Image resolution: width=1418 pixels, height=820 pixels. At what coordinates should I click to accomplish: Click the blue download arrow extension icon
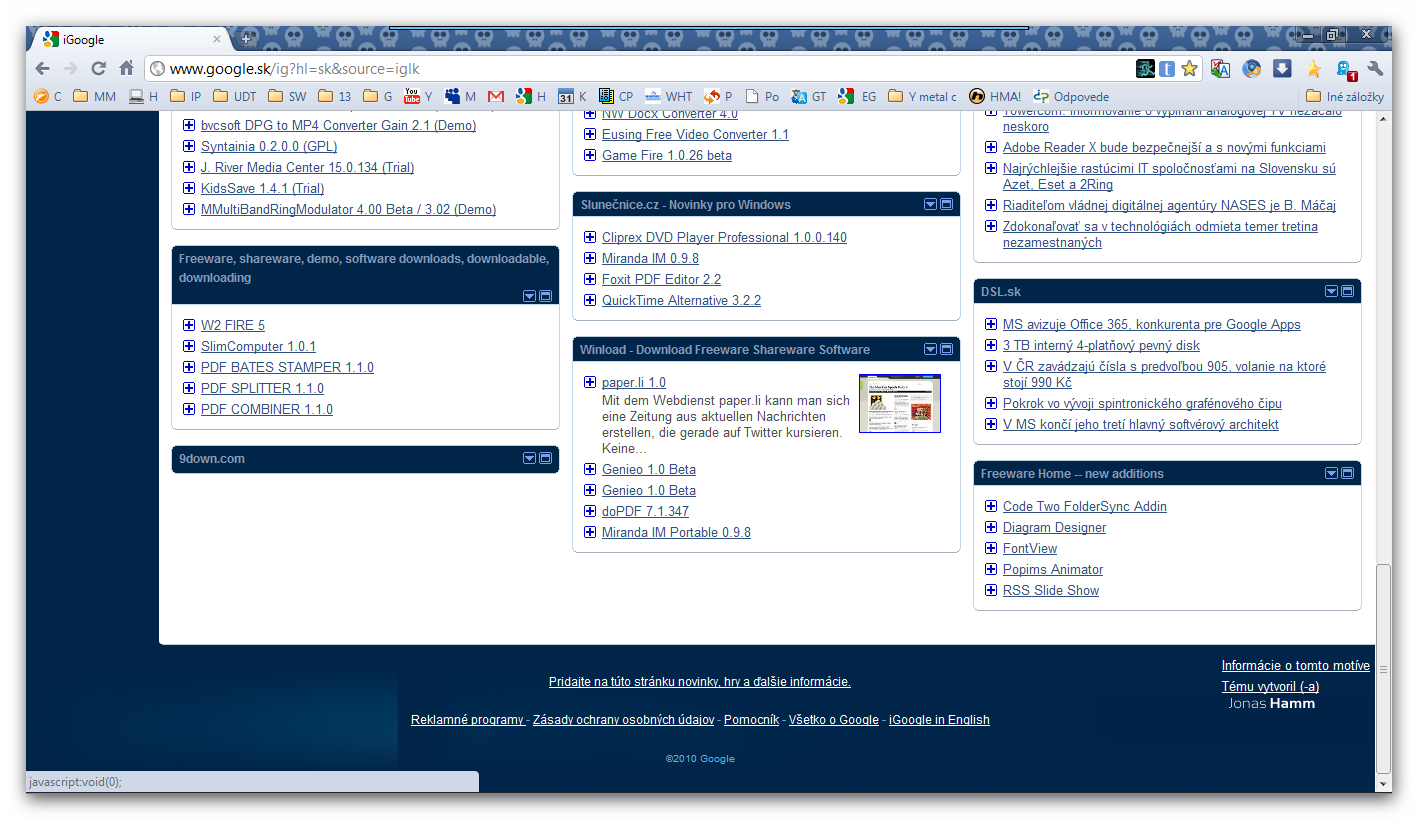(x=1282, y=69)
